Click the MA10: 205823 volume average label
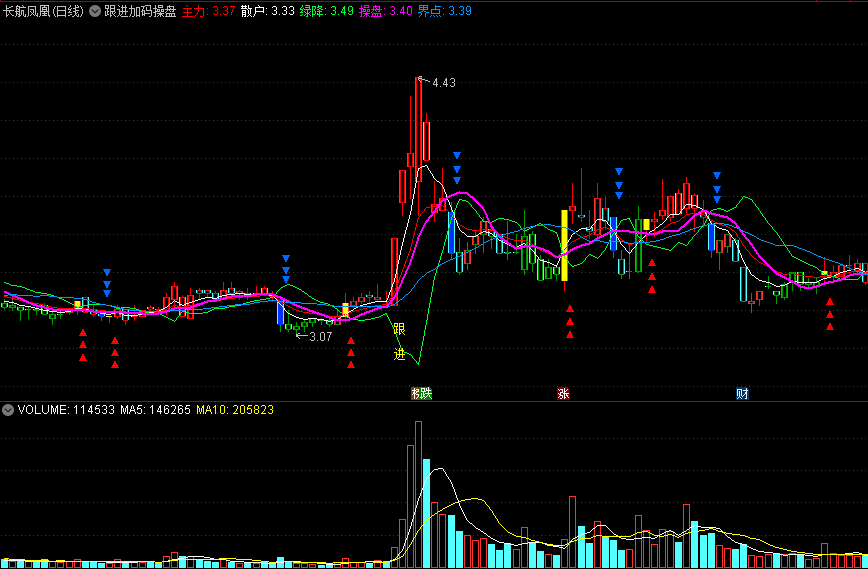Viewport: 868px width, 569px height. [x=235, y=410]
